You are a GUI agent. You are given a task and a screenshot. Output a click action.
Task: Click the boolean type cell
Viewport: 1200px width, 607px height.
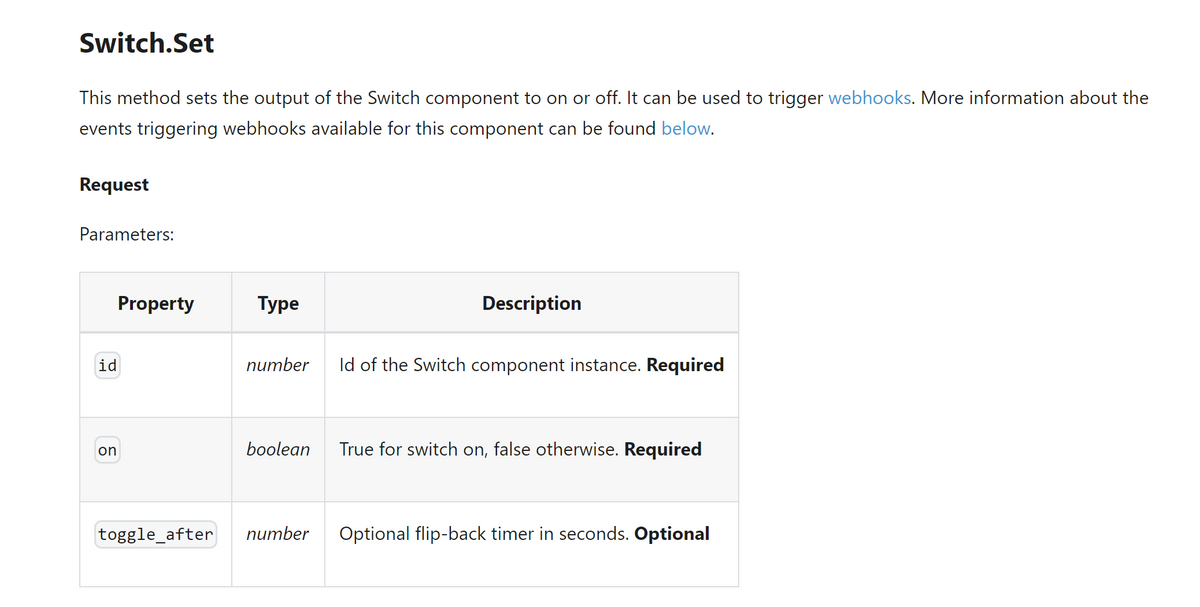click(x=278, y=449)
